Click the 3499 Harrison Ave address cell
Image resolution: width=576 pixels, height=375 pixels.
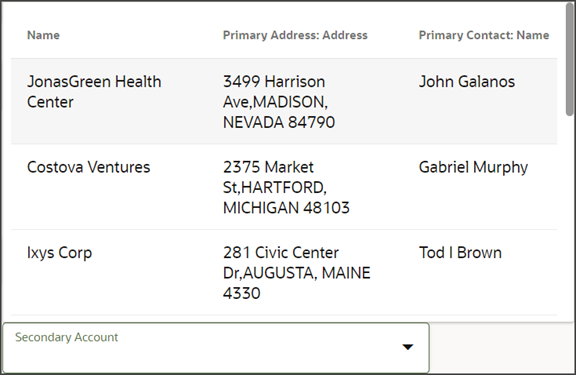(279, 102)
